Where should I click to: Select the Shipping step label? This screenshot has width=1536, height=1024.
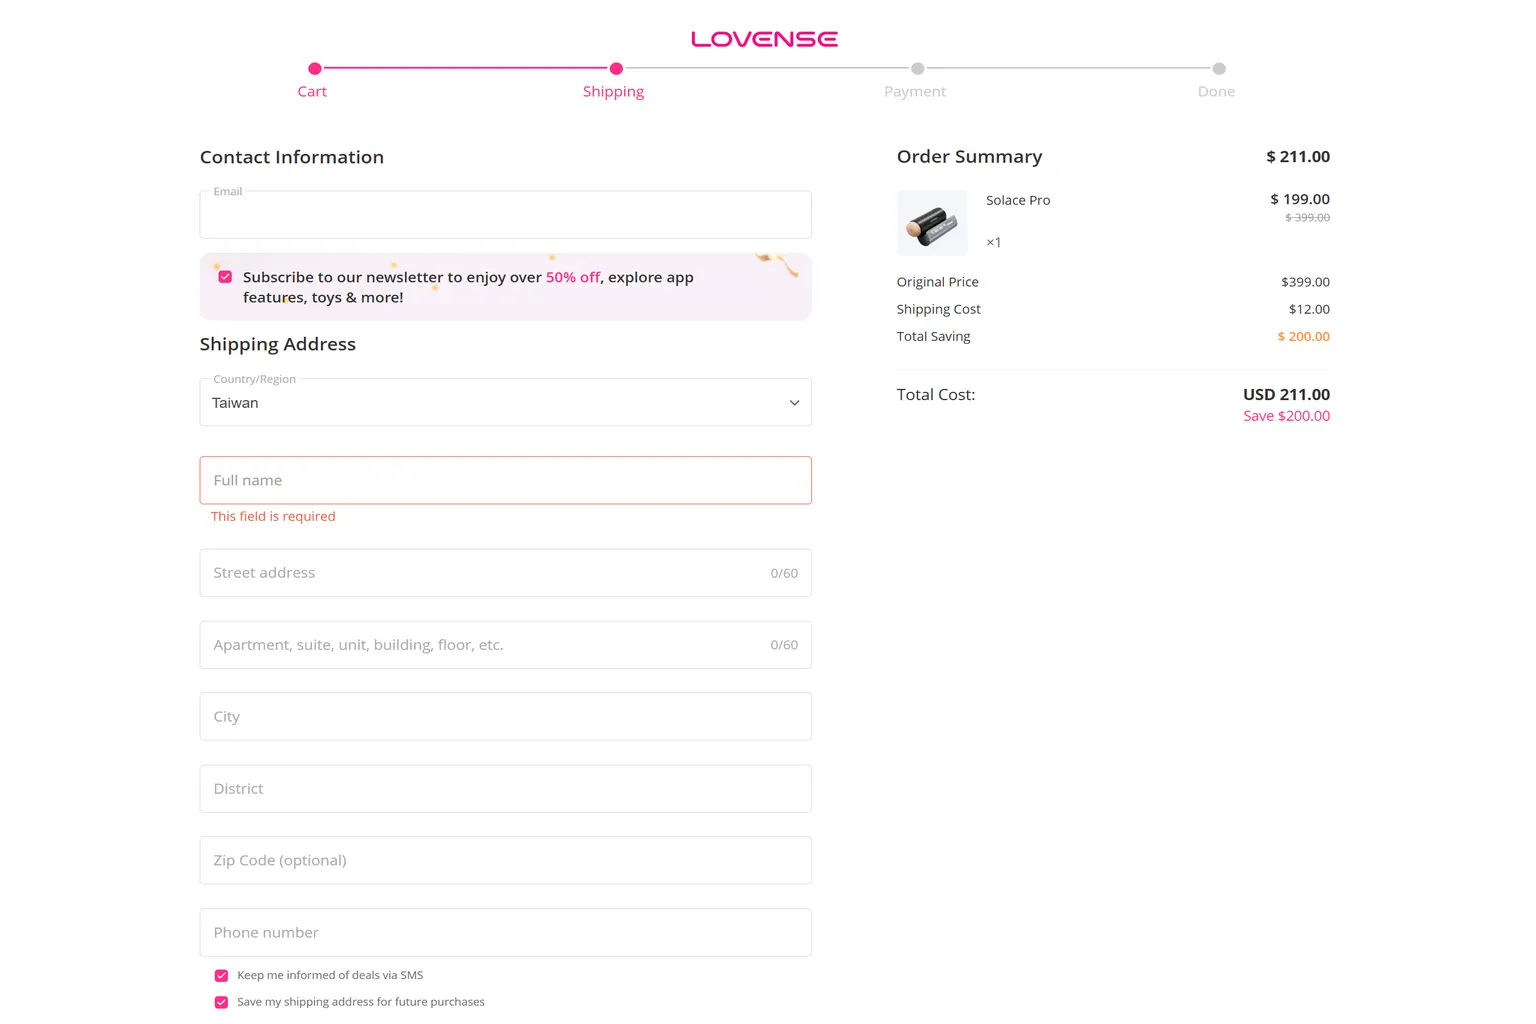click(x=613, y=91)
